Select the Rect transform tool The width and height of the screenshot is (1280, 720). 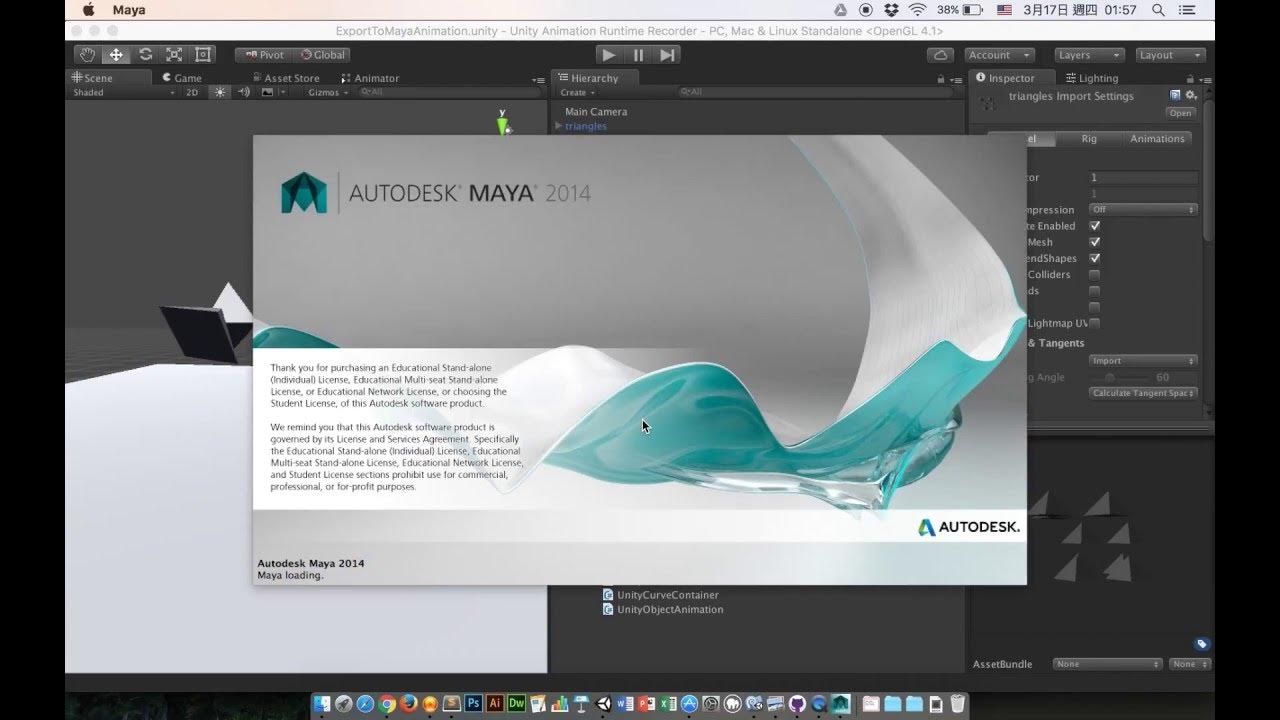tap(203, 55)
